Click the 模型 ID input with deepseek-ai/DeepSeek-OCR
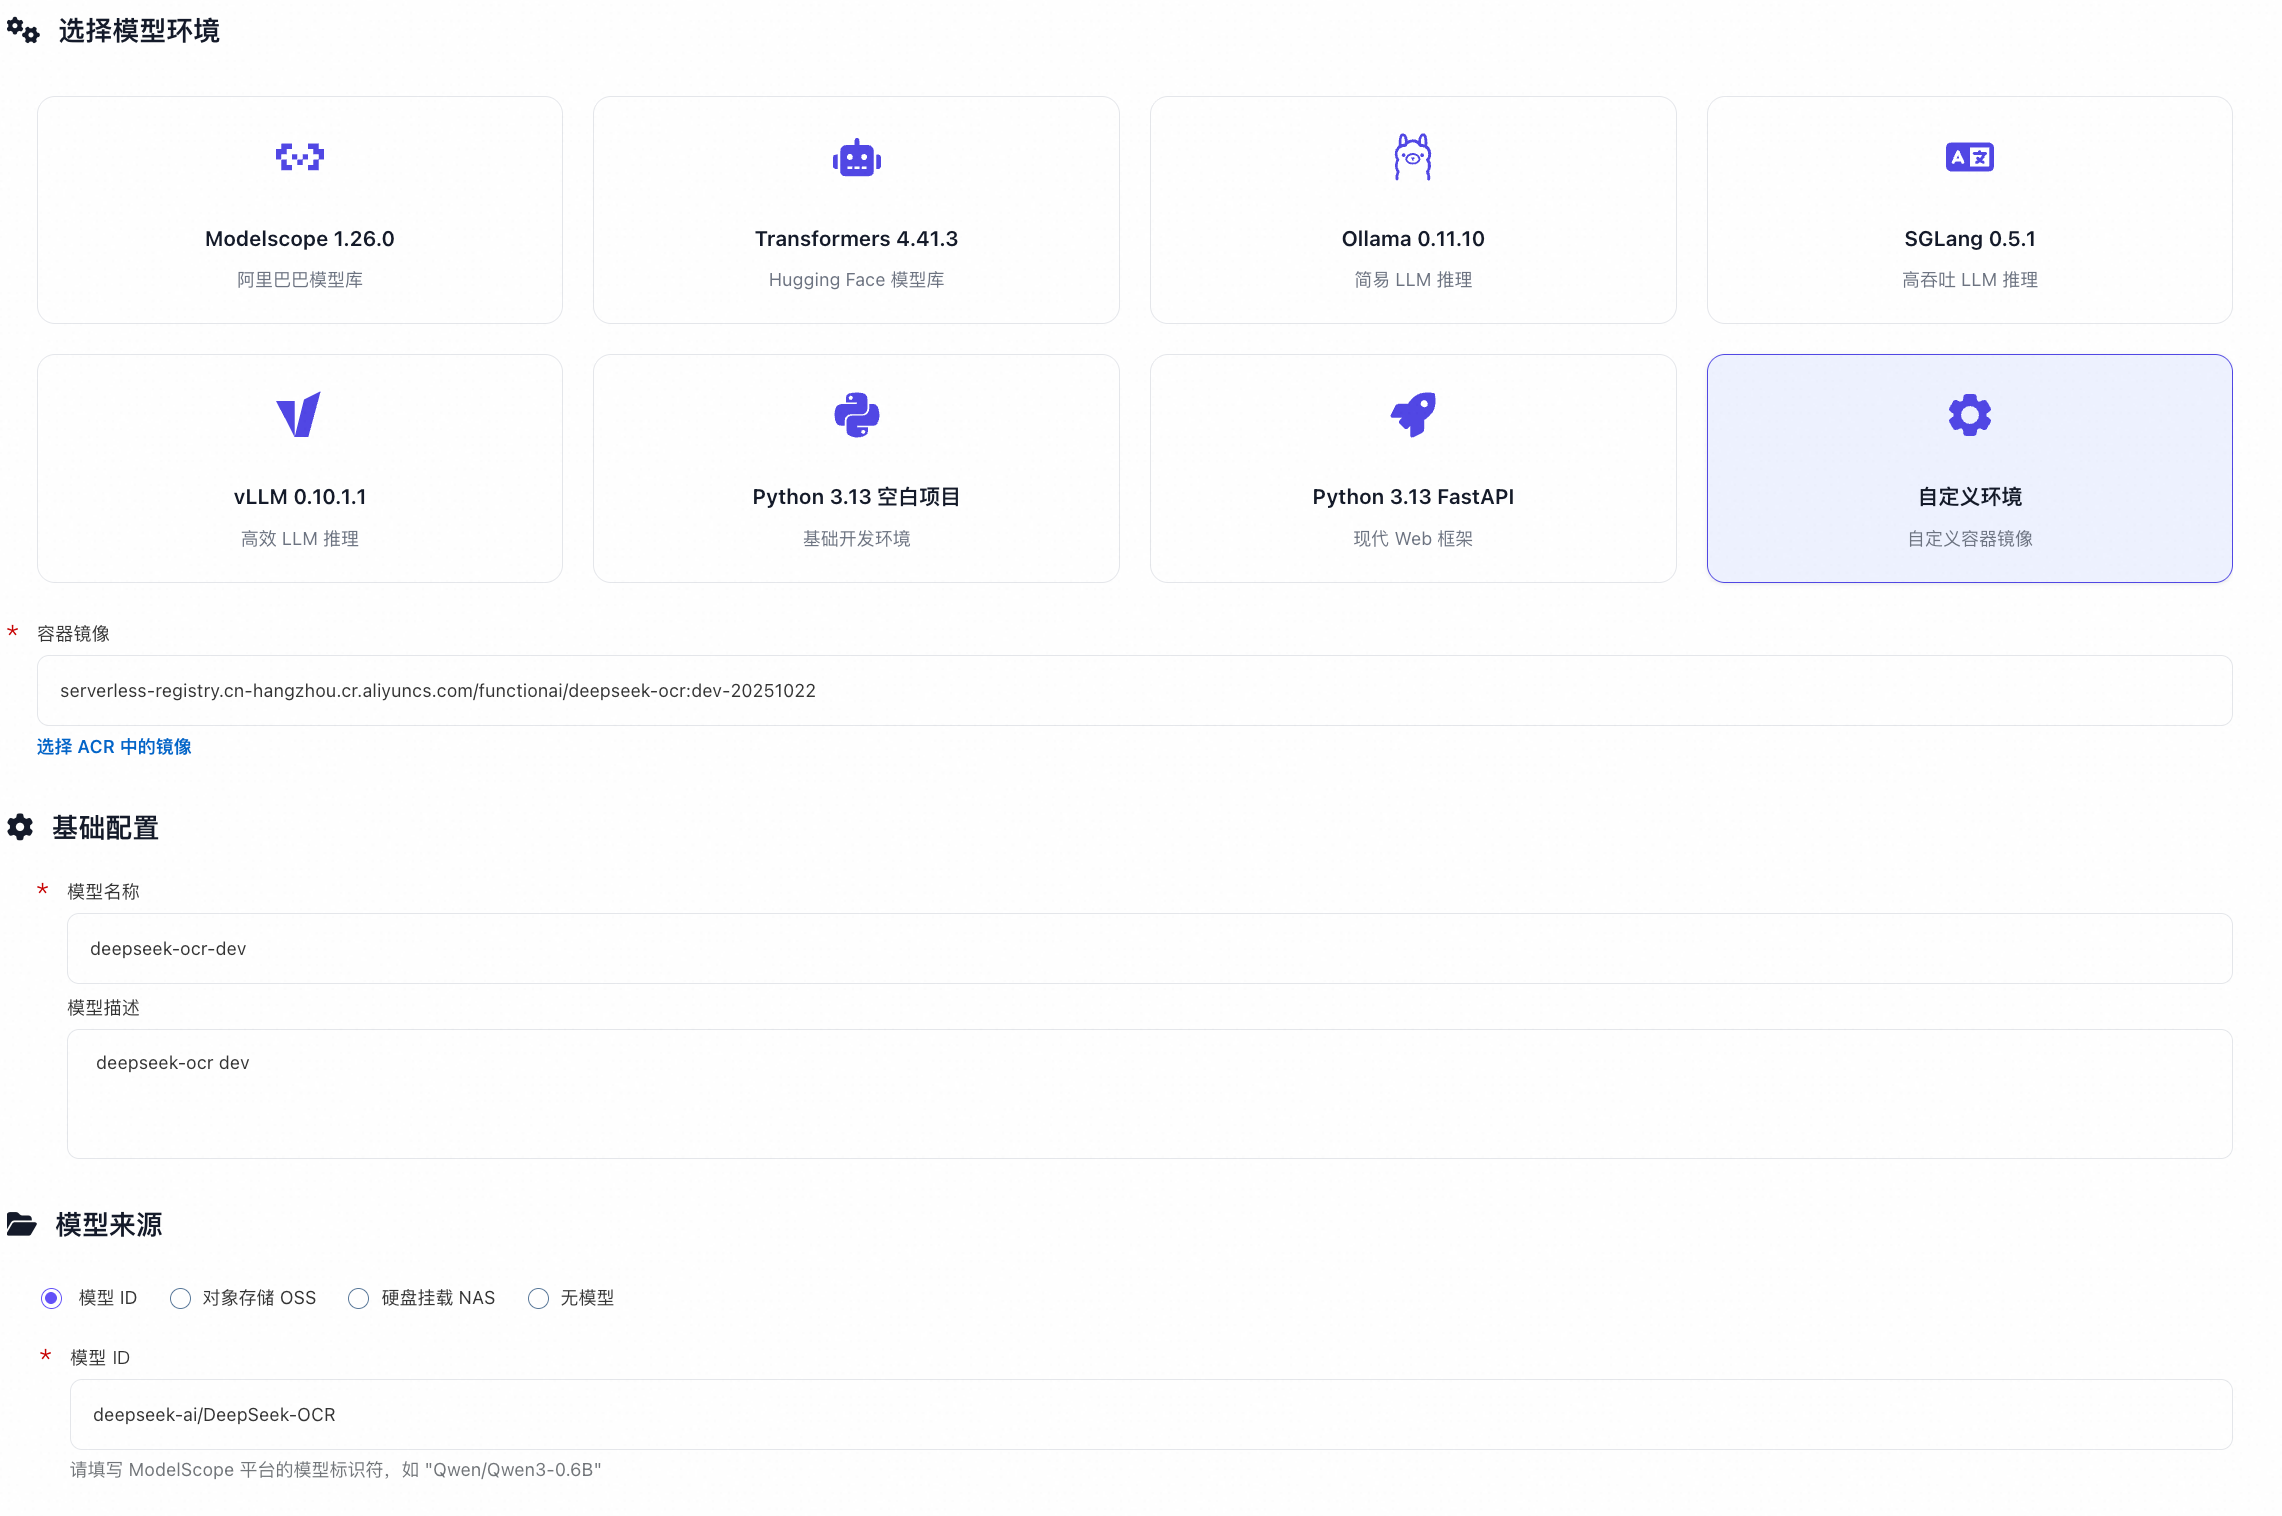Viewport: 2282px width, 1516px height. pyautogui.click(x=1150, y=1415)
